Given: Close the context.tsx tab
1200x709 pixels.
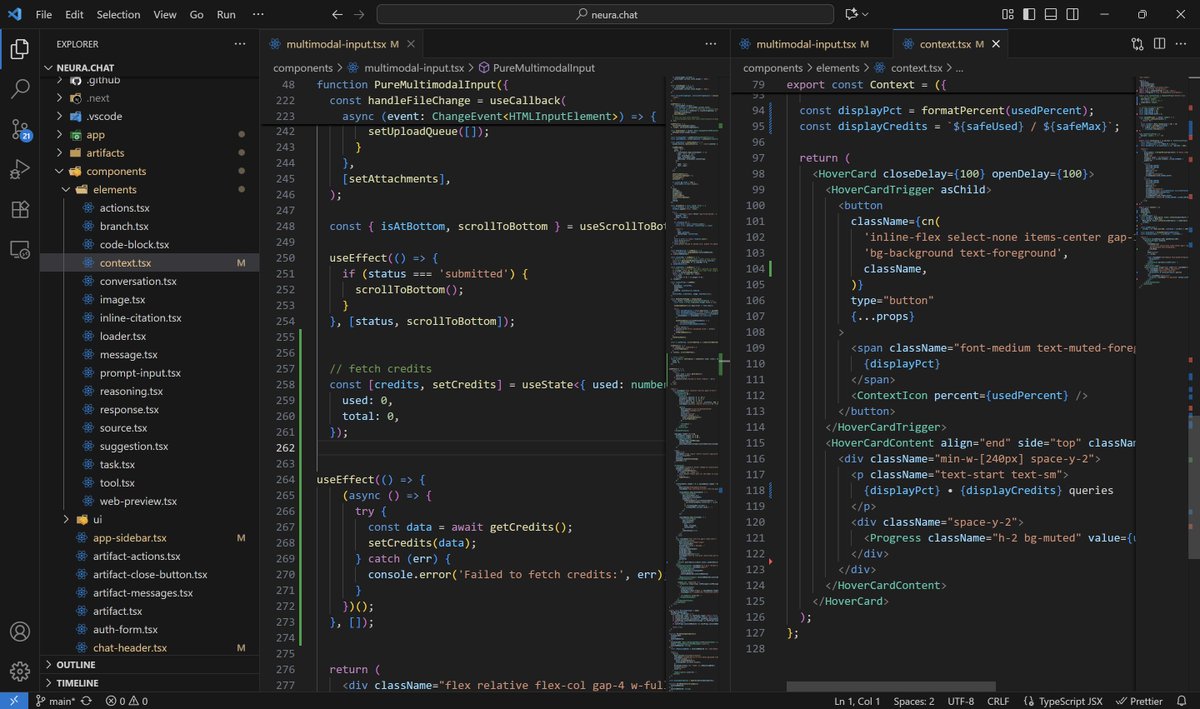Looking at the screenshot, I should pyautogui.click(x=997, y=45).
